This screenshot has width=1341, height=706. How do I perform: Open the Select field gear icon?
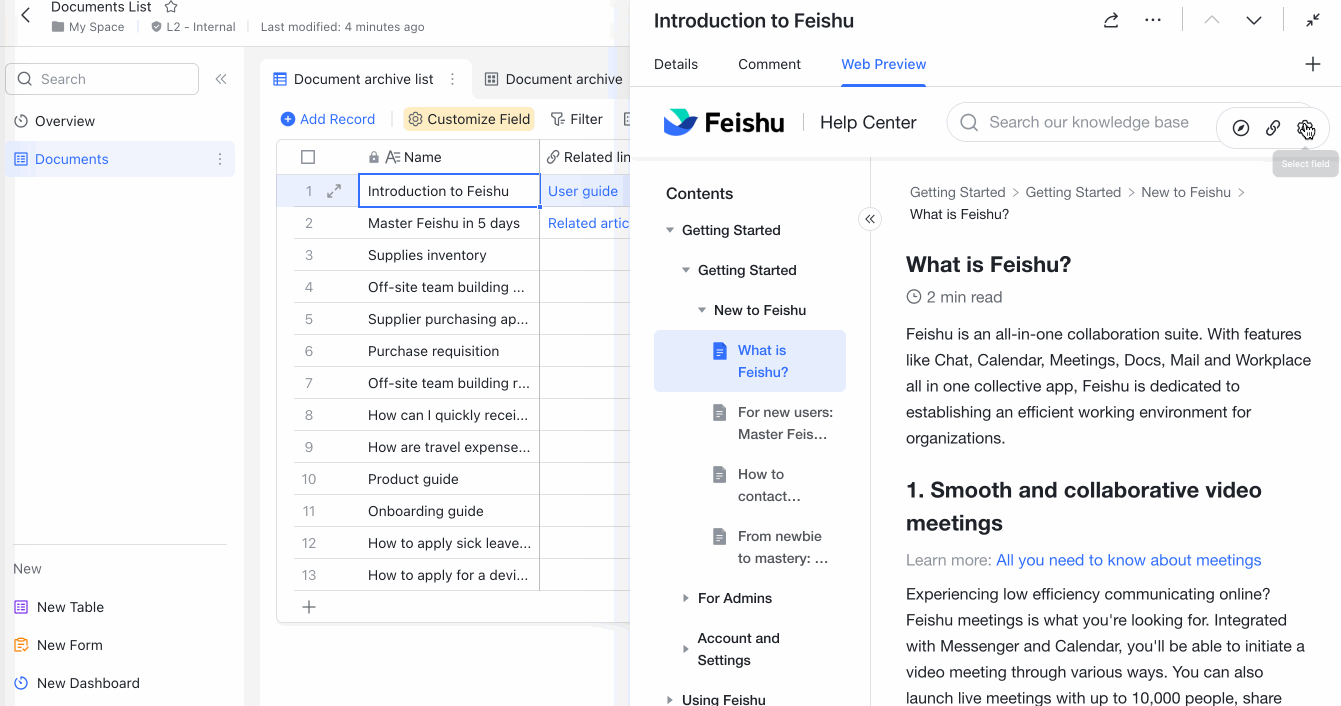1306,128
